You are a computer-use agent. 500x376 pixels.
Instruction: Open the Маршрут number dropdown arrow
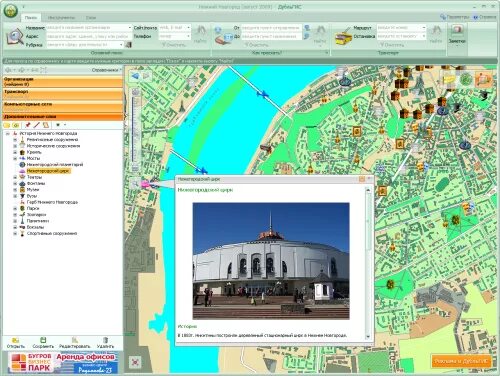click(x=424, y=27)
